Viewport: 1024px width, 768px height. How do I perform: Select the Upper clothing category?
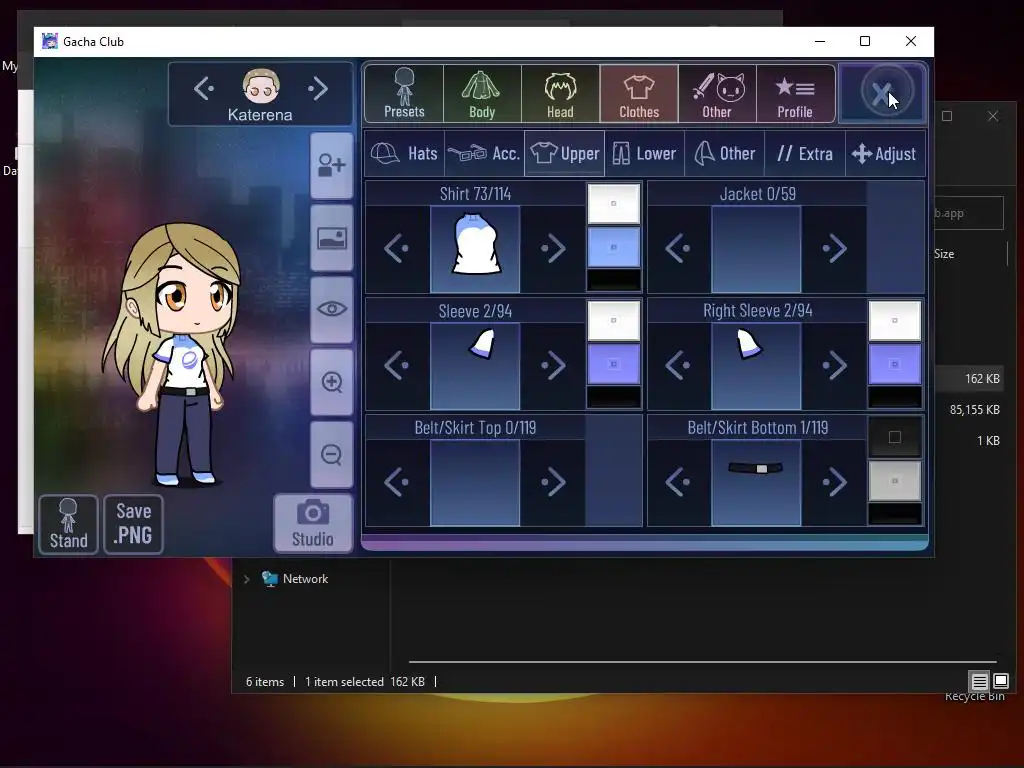[564, 153]
